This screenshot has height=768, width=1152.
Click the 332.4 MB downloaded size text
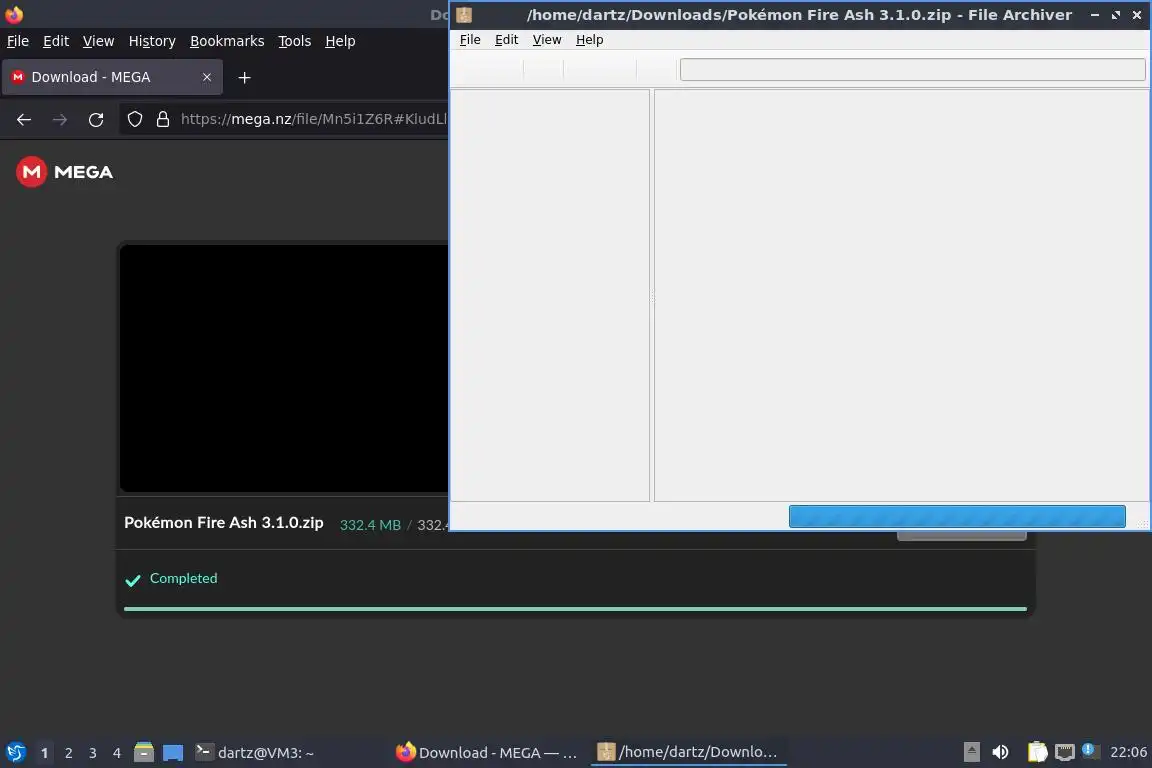(x=370, y=525)
